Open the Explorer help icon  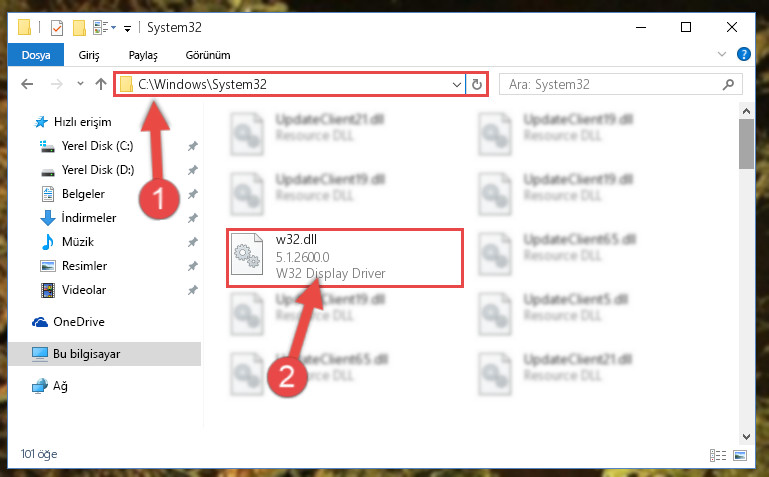[743, 54]
